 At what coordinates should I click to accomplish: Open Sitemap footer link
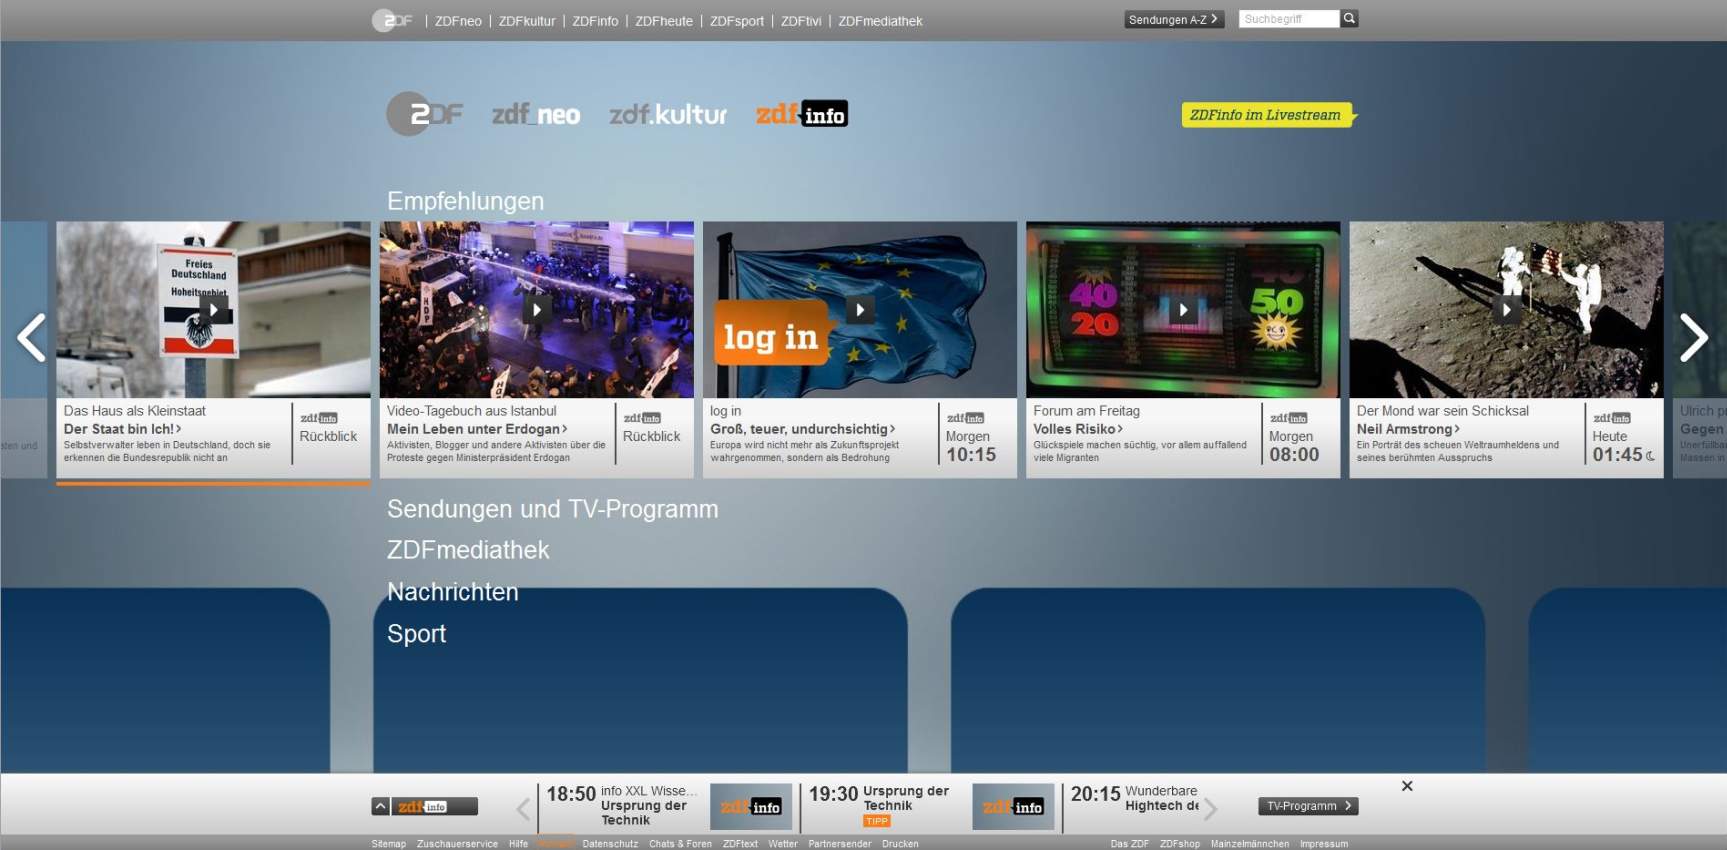point(389,844)
